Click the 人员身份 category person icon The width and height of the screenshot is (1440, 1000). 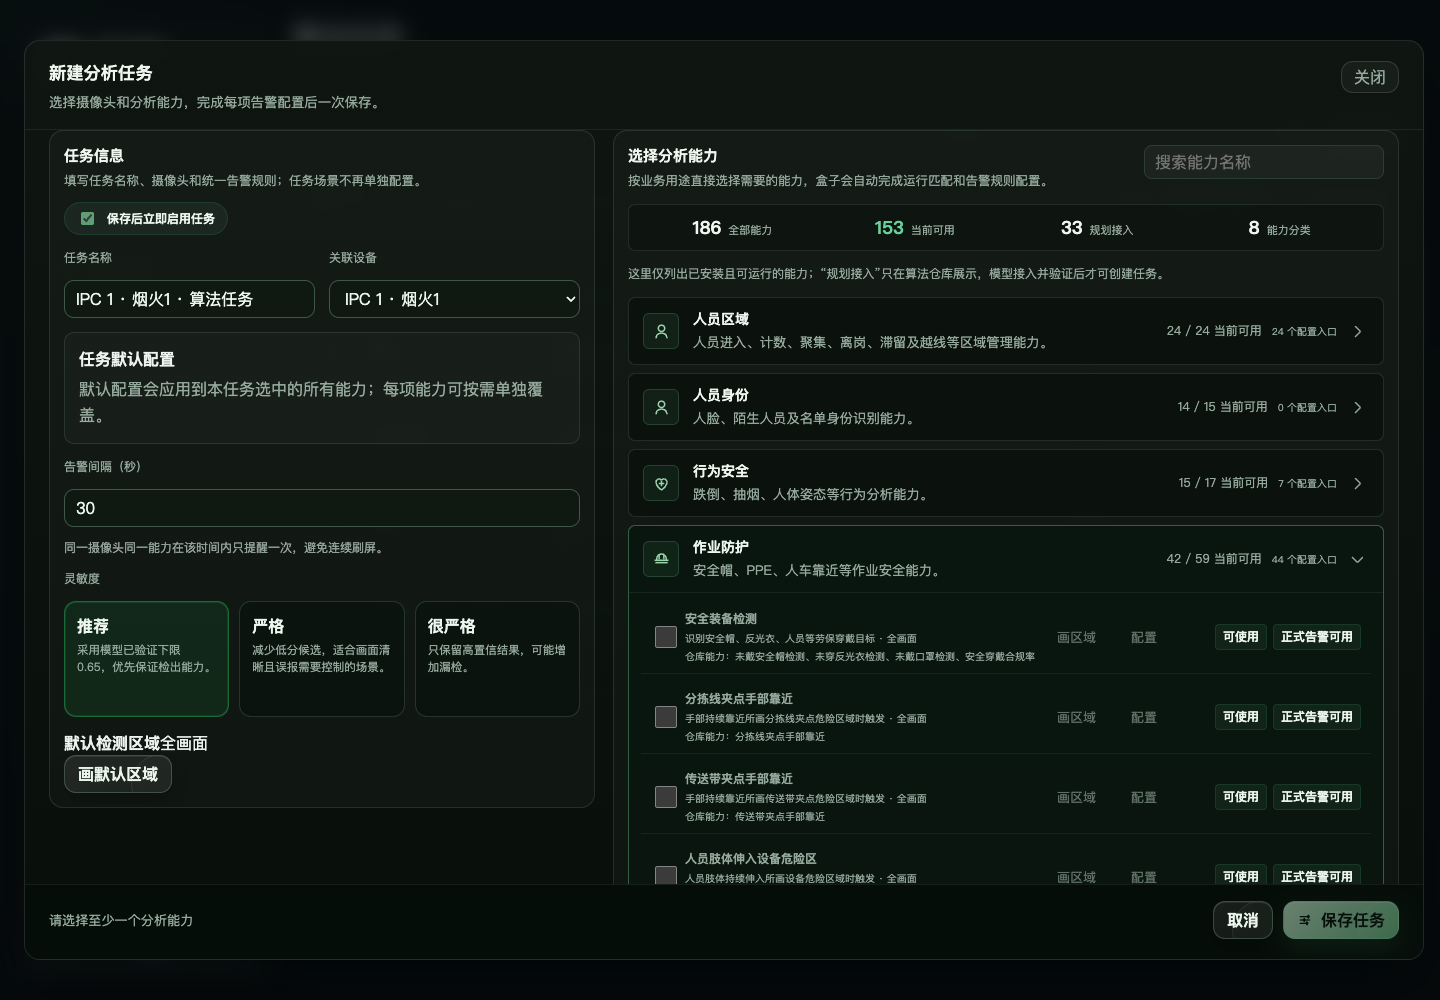coord(661,407)
